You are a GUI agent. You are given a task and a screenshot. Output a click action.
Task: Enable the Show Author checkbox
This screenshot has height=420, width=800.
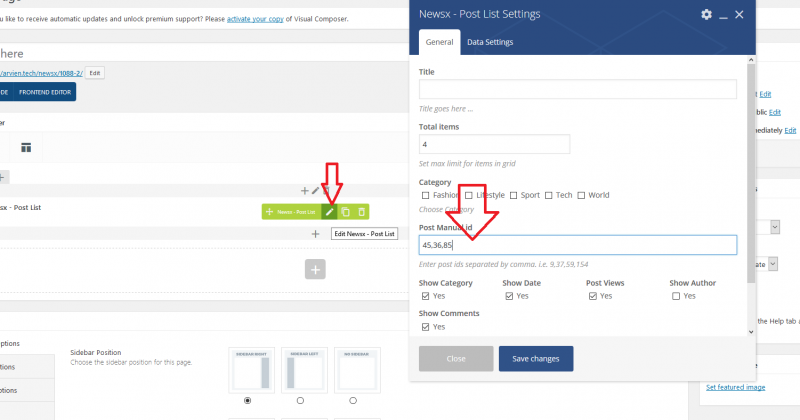(x=677, y=296)
